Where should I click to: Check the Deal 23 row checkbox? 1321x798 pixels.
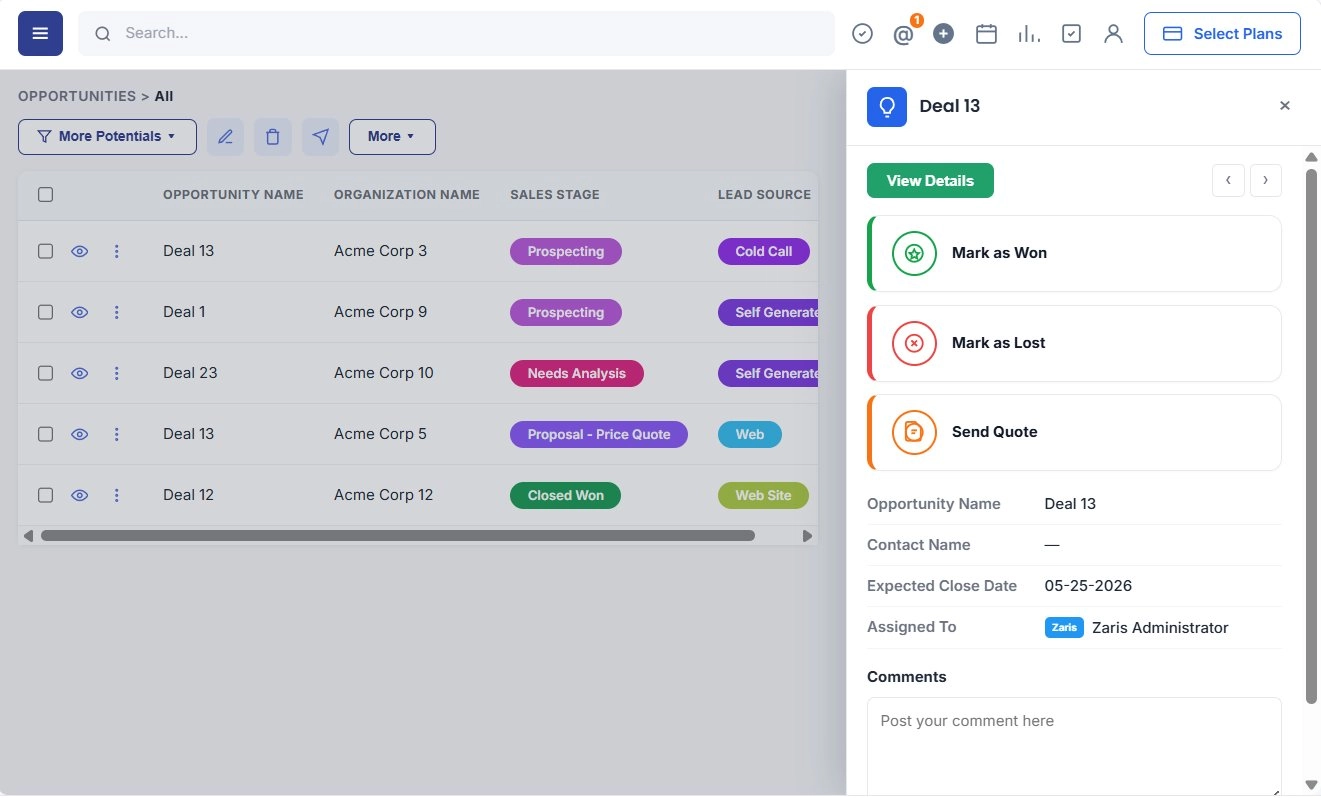coord(45,373)
